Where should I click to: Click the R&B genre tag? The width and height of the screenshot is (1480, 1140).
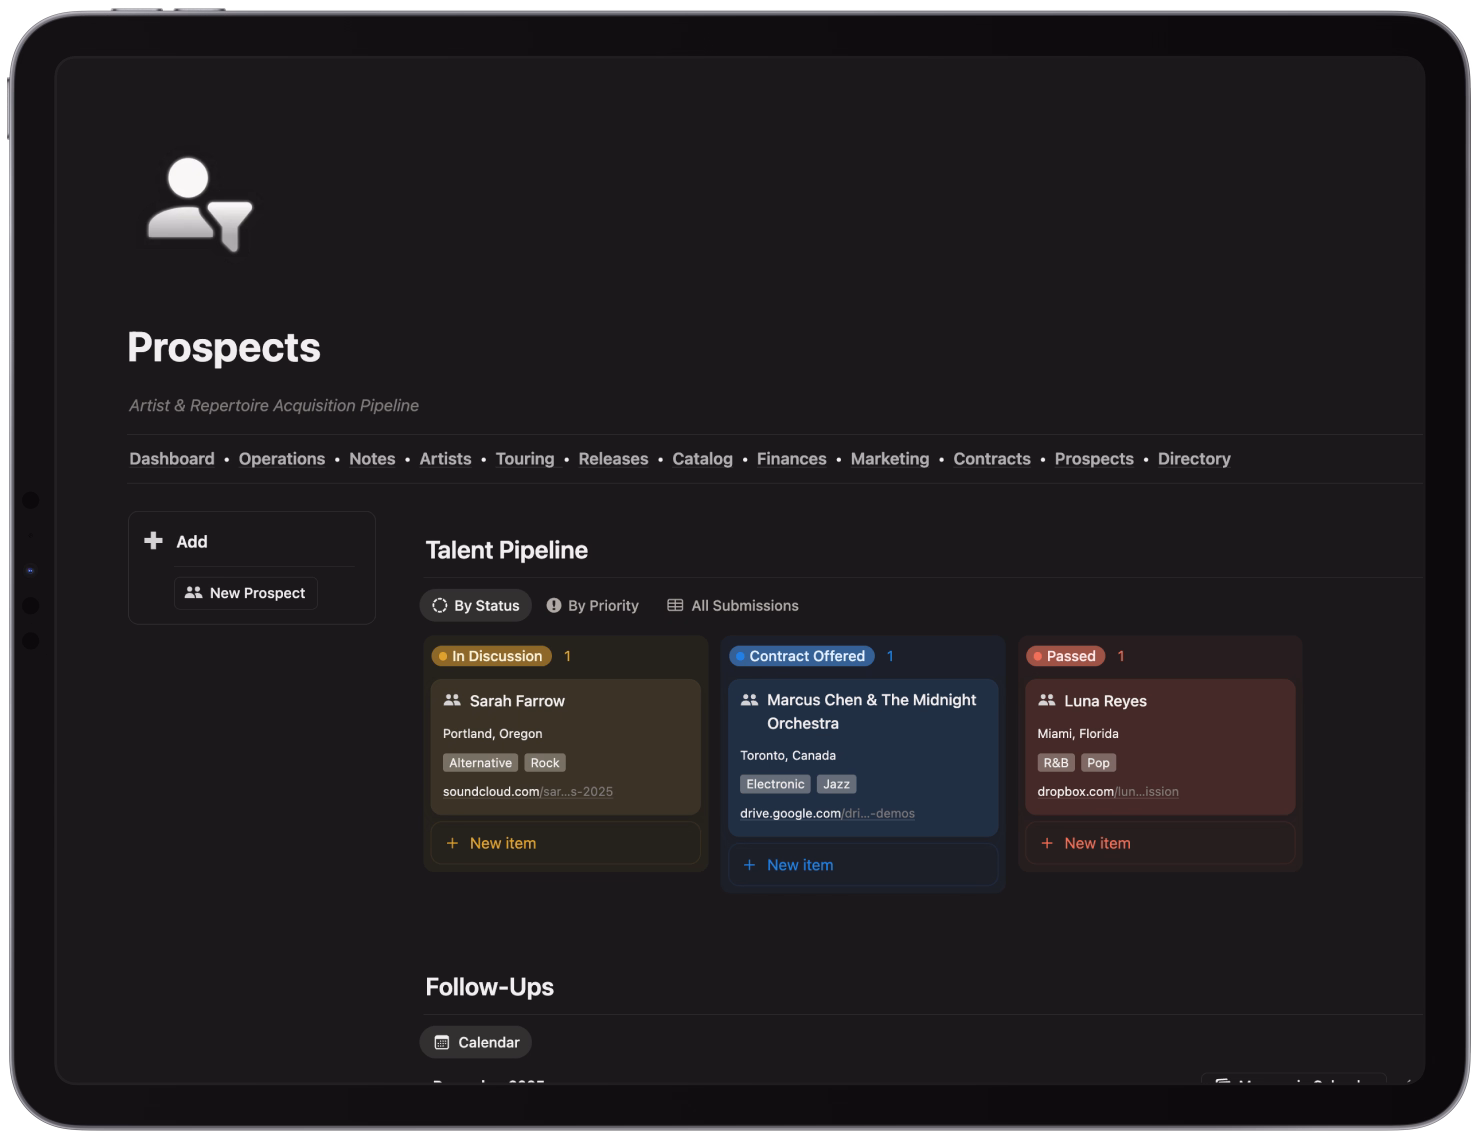(x=1056, y=763)
